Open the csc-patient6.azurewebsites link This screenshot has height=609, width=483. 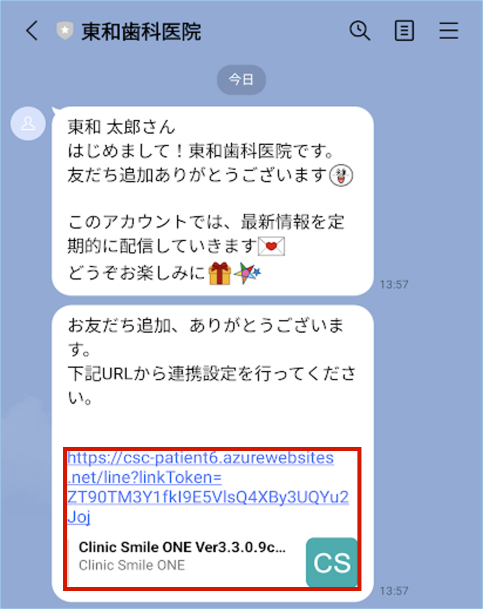point(208,487)
